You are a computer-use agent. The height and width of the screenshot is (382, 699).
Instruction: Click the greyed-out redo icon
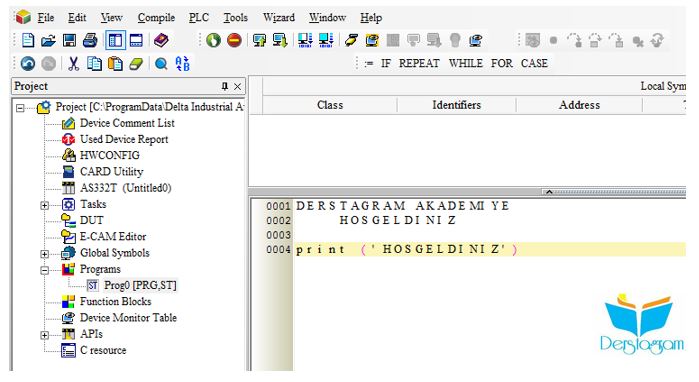pos(48,64)
